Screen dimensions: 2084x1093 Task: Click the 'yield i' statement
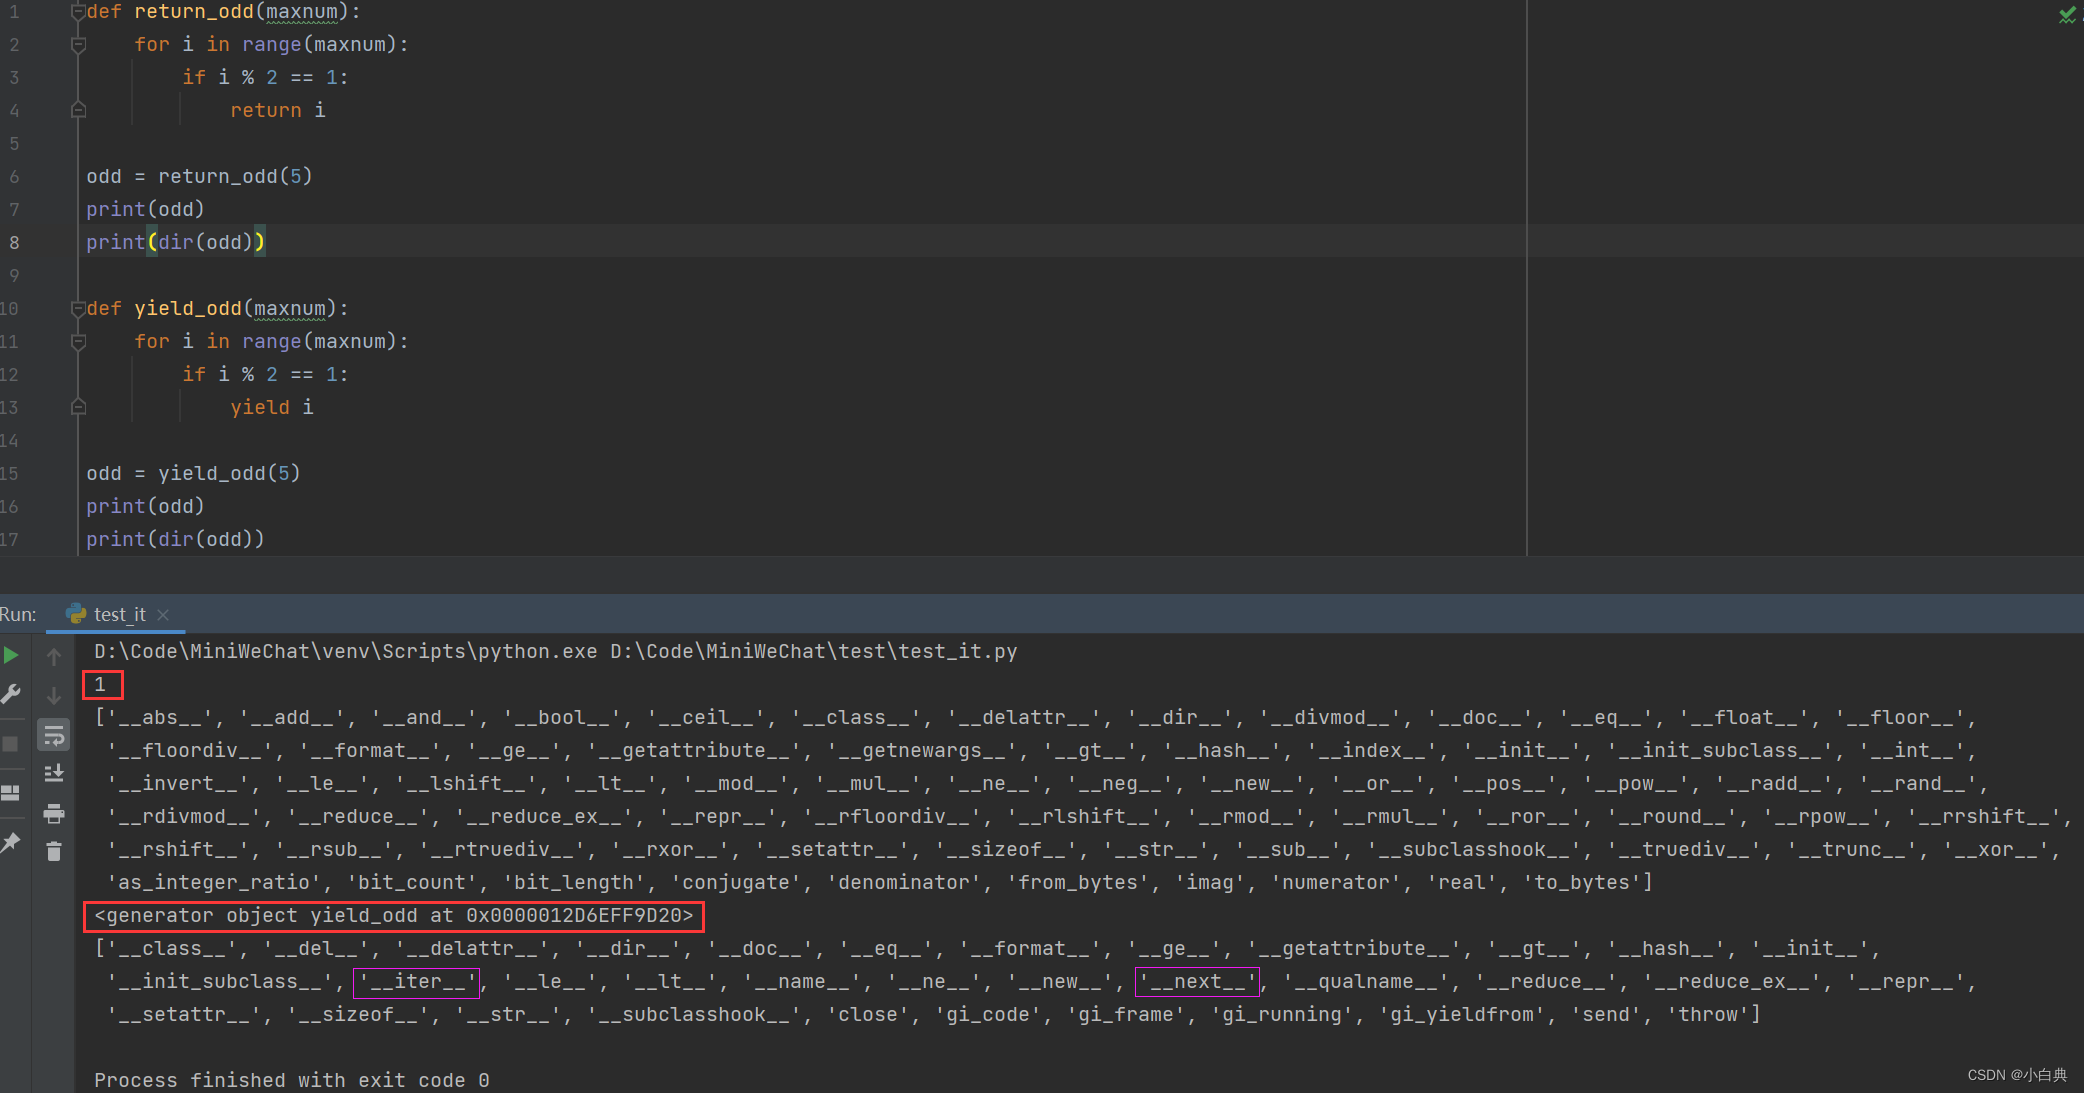coord(272,407)
